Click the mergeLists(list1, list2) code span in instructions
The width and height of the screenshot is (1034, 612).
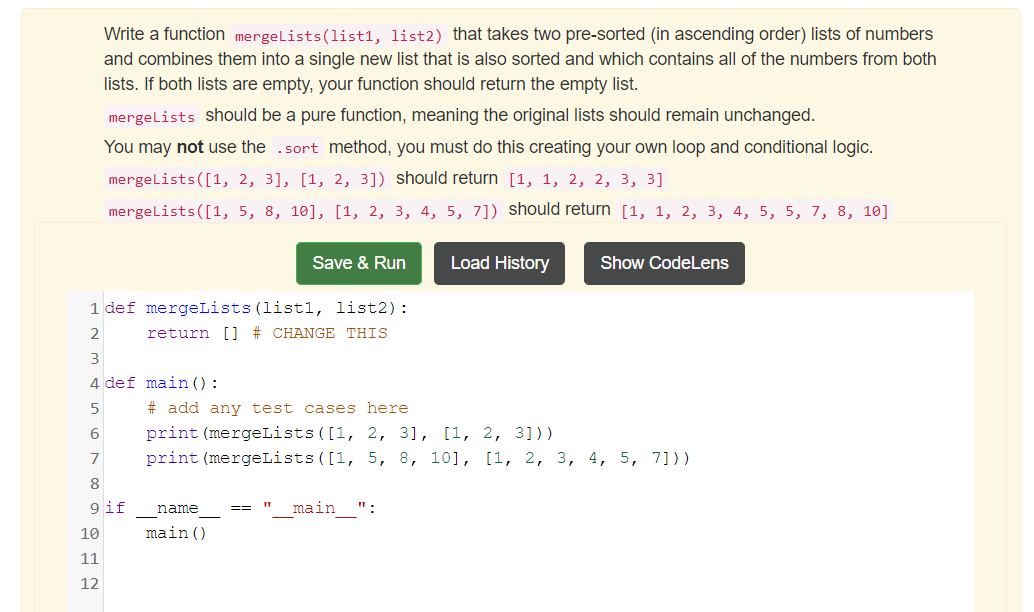click(x=339, y=33)
